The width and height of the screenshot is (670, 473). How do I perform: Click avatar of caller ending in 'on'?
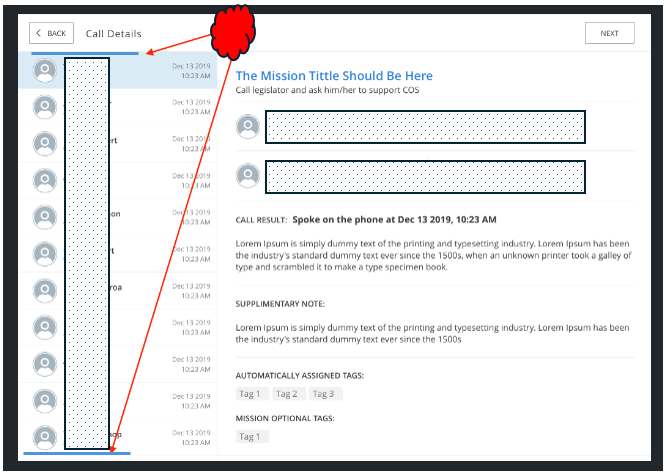click(44, 217)
